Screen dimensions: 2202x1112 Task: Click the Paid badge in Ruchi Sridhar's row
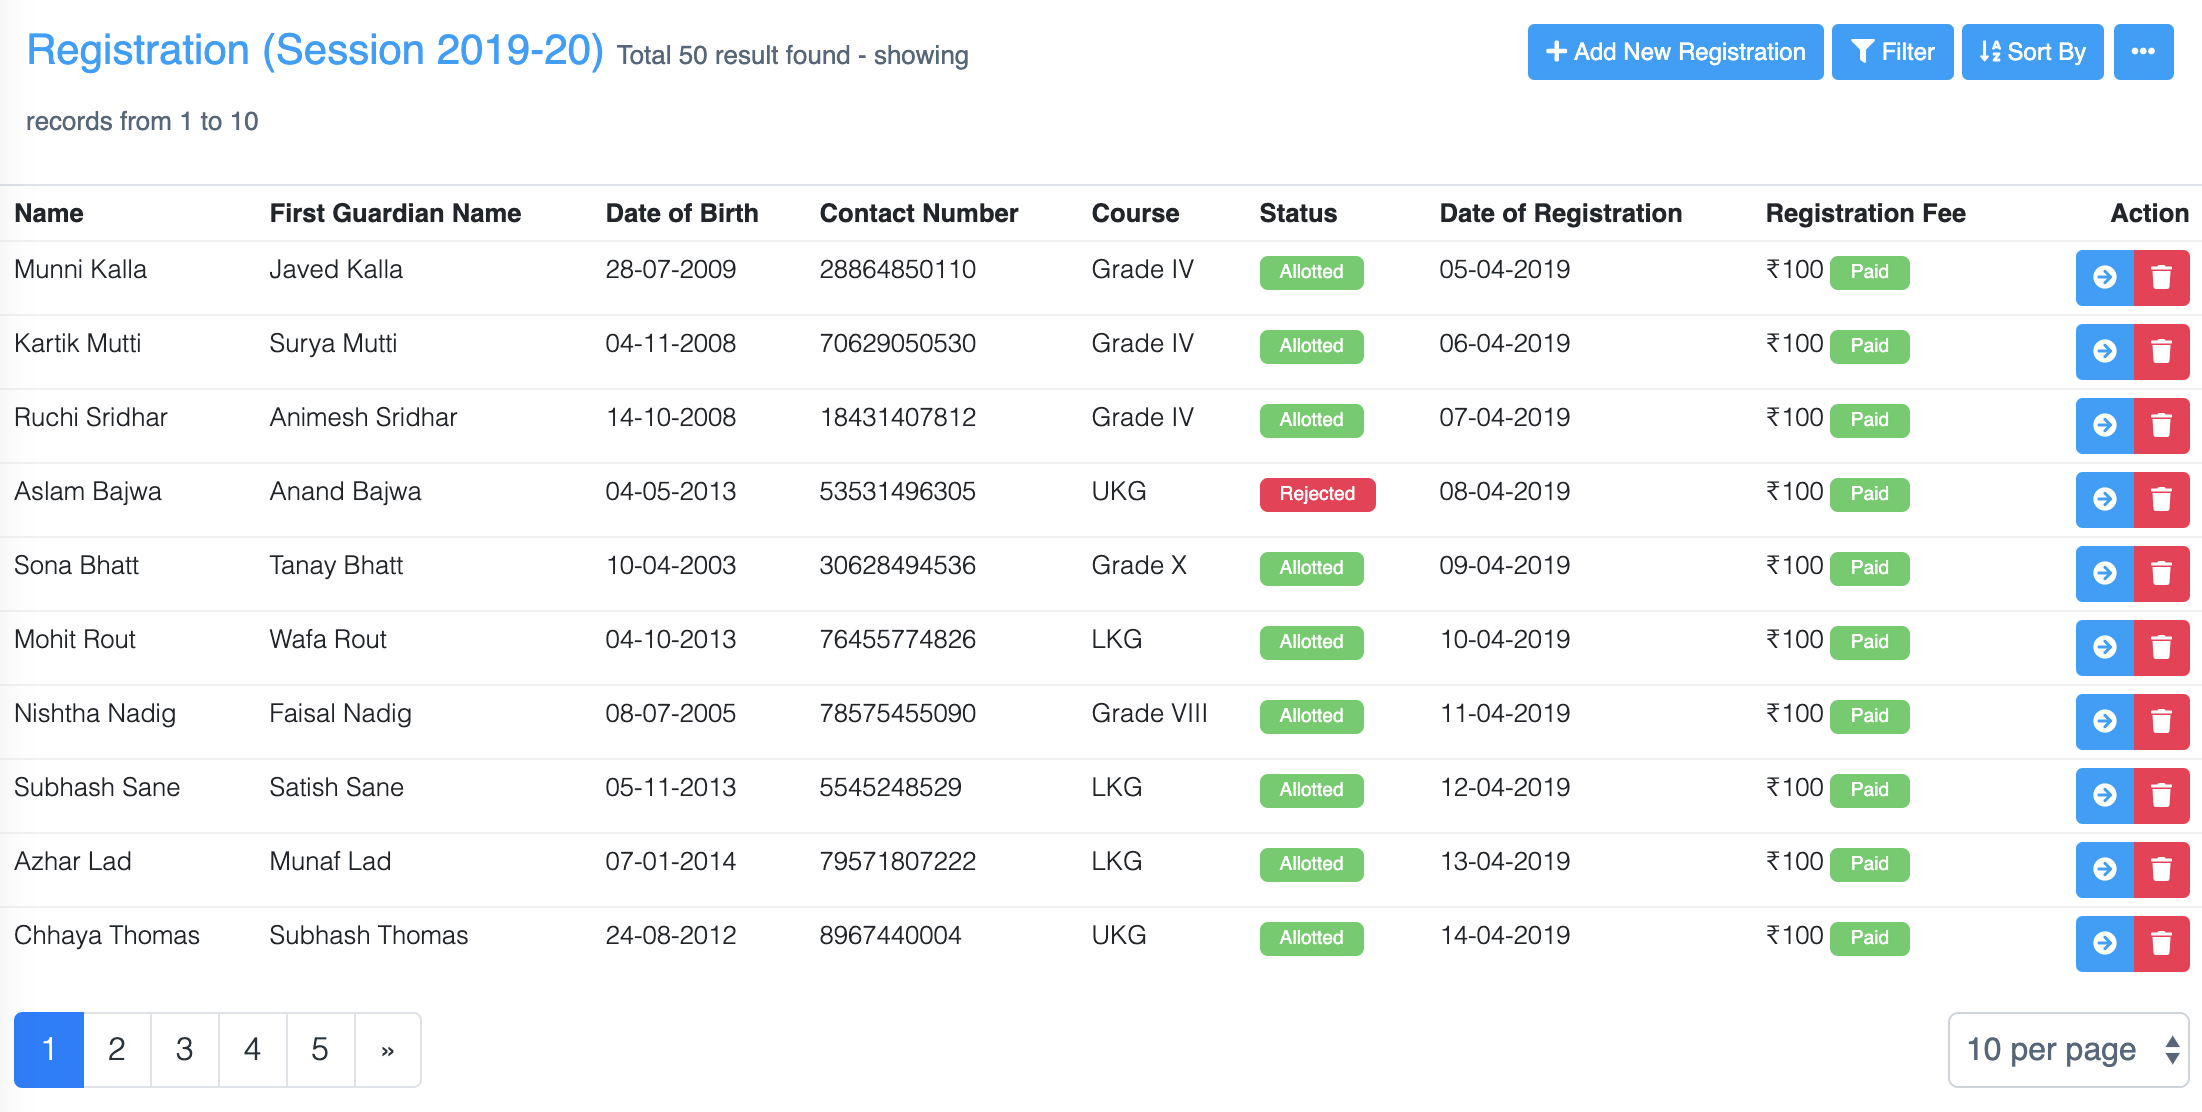coord(1869,420)
